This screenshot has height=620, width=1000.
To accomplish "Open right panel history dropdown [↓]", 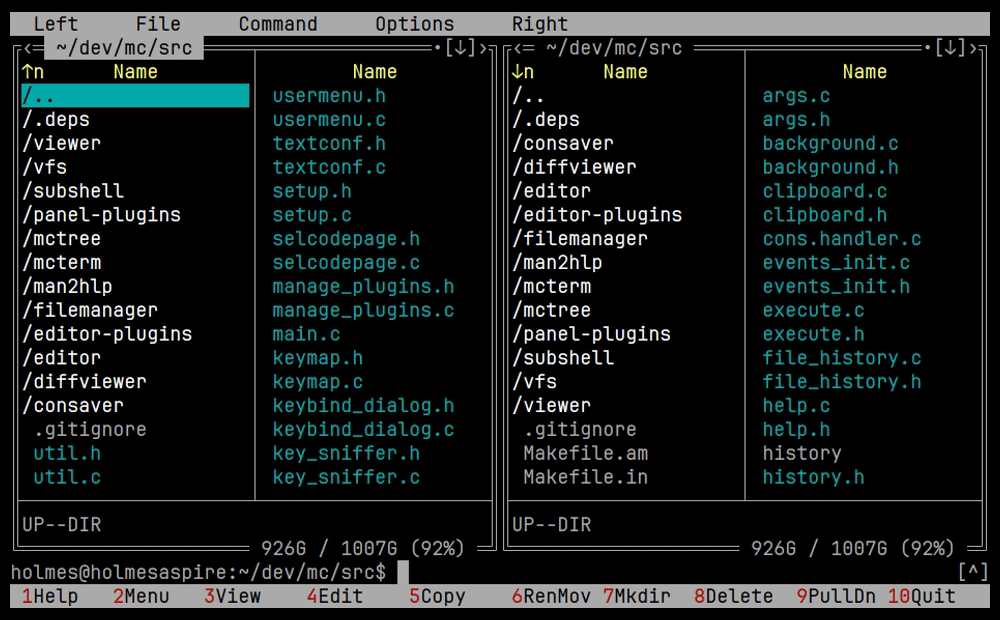I will pyautogui.click(x=950, y=48).
